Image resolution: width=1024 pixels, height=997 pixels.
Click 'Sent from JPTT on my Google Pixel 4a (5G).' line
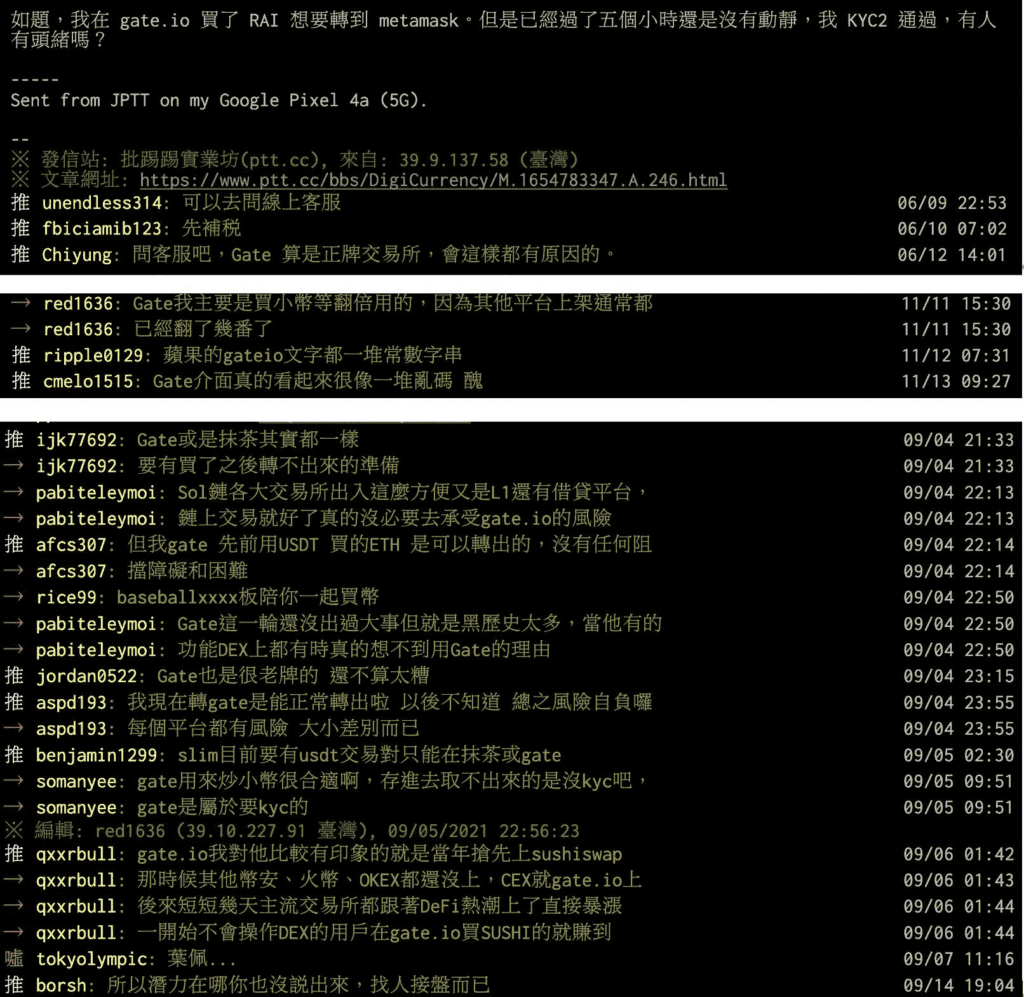click(218, 101)
